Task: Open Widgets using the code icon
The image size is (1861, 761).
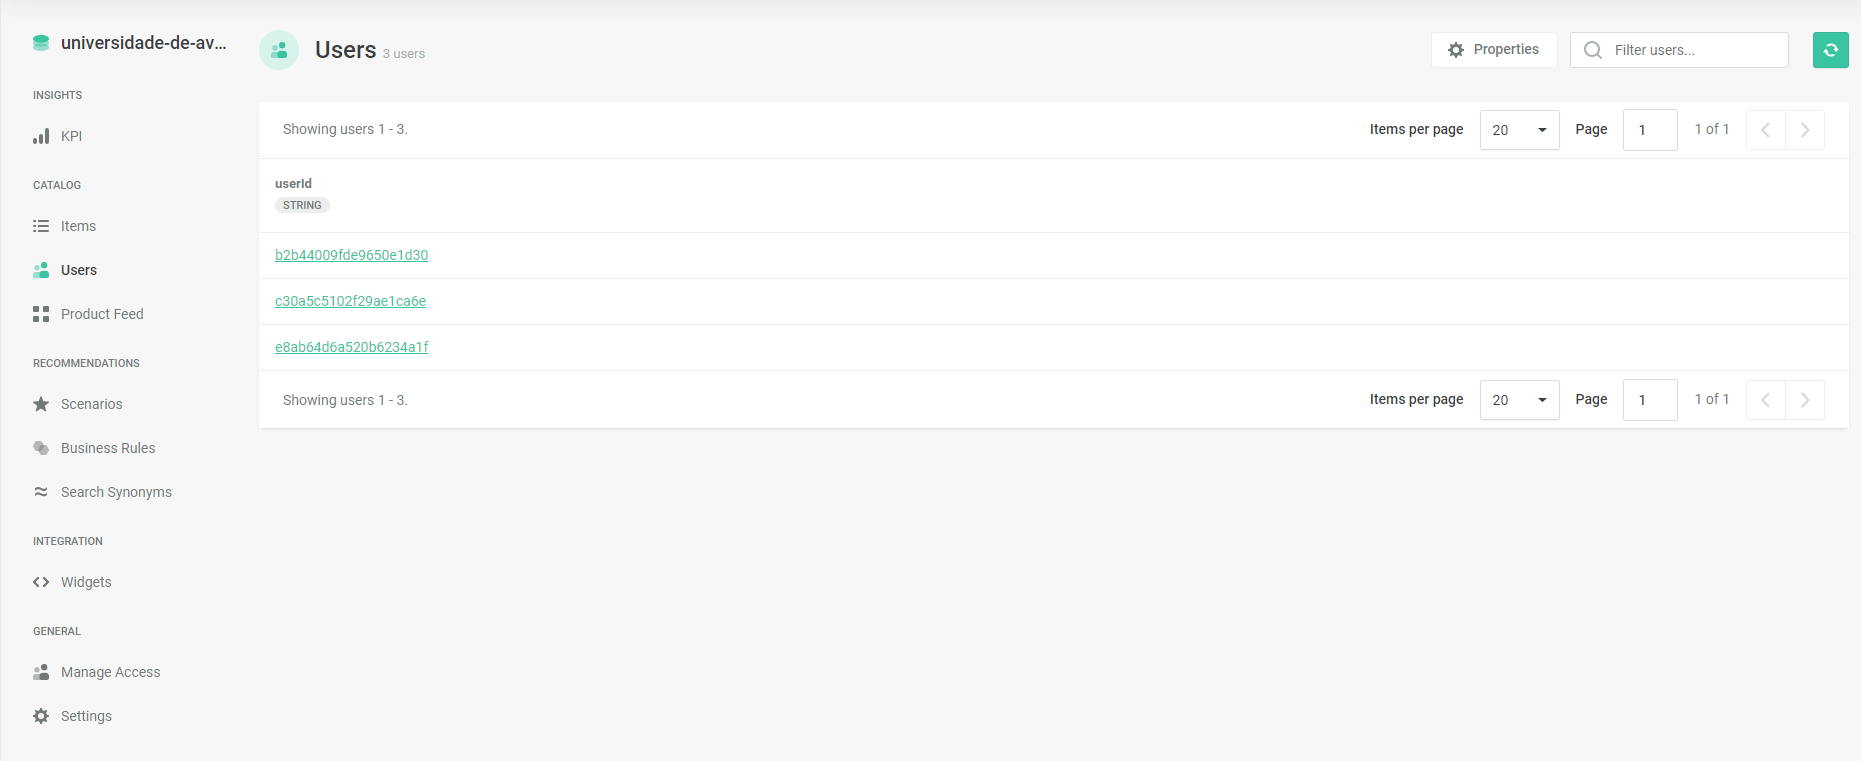Action: [41, 581]
